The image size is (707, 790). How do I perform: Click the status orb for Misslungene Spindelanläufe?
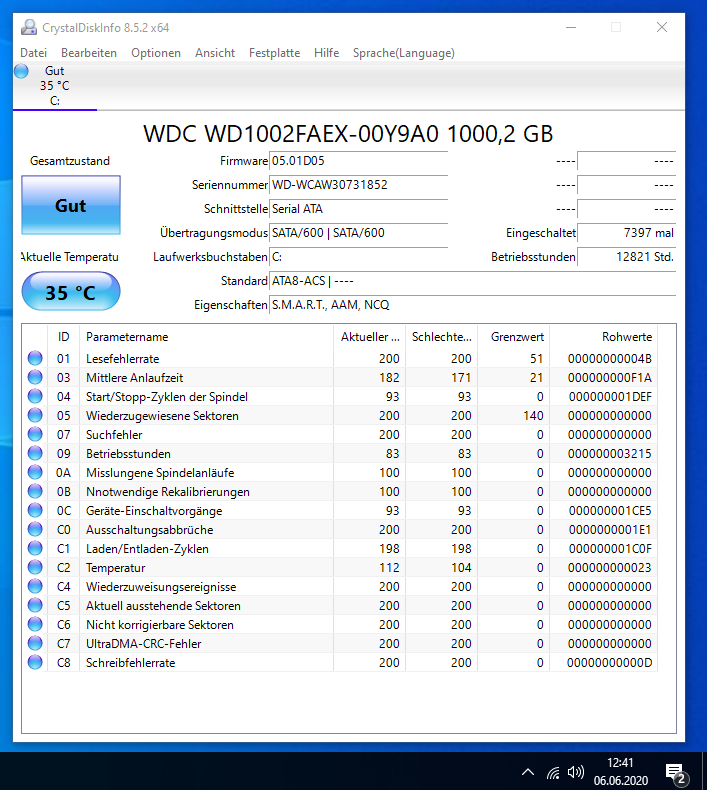(x=35, y=473)
